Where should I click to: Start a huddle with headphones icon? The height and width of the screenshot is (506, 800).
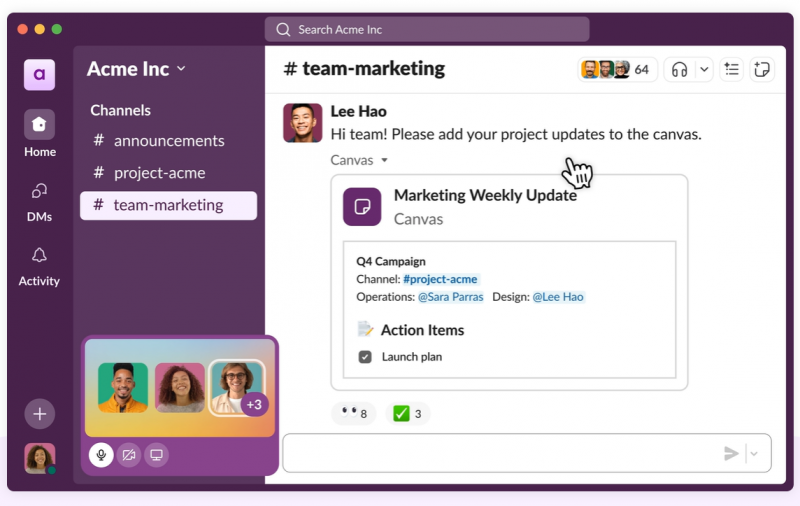(679, 69)
